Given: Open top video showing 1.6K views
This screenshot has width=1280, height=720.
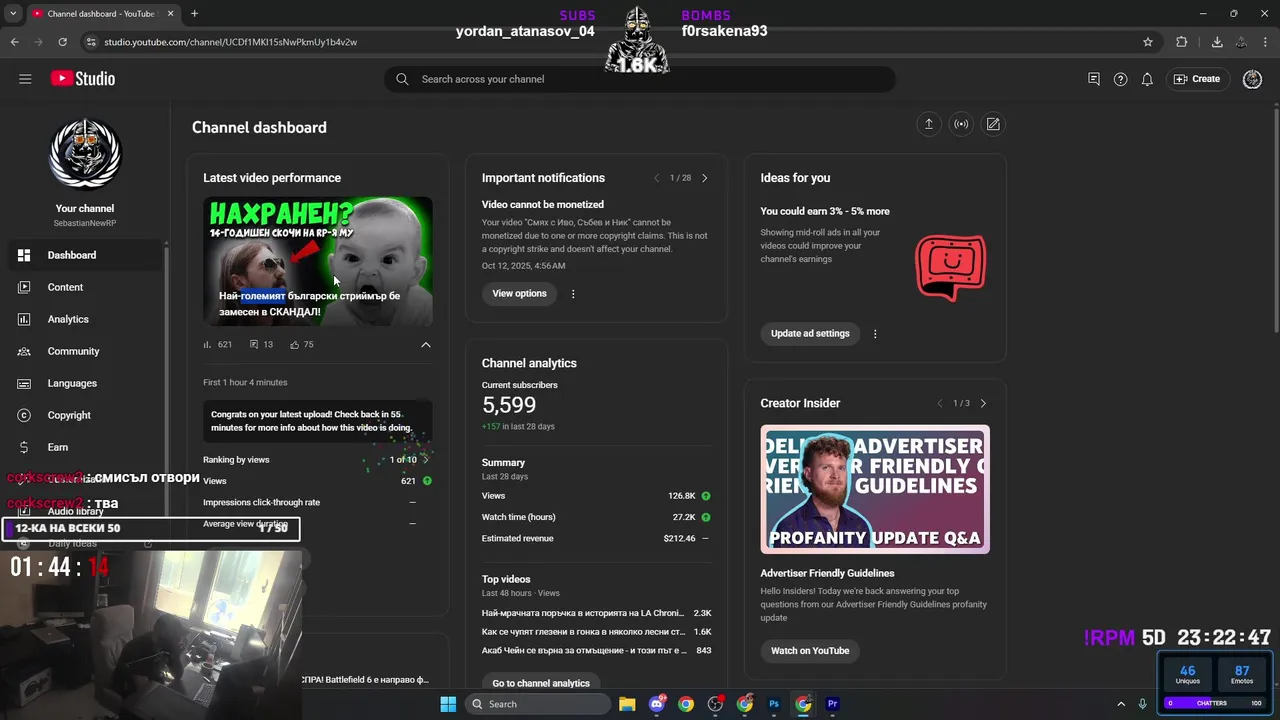Looking at the screenshot, I should pyautogui.click(x=596, y=632).
